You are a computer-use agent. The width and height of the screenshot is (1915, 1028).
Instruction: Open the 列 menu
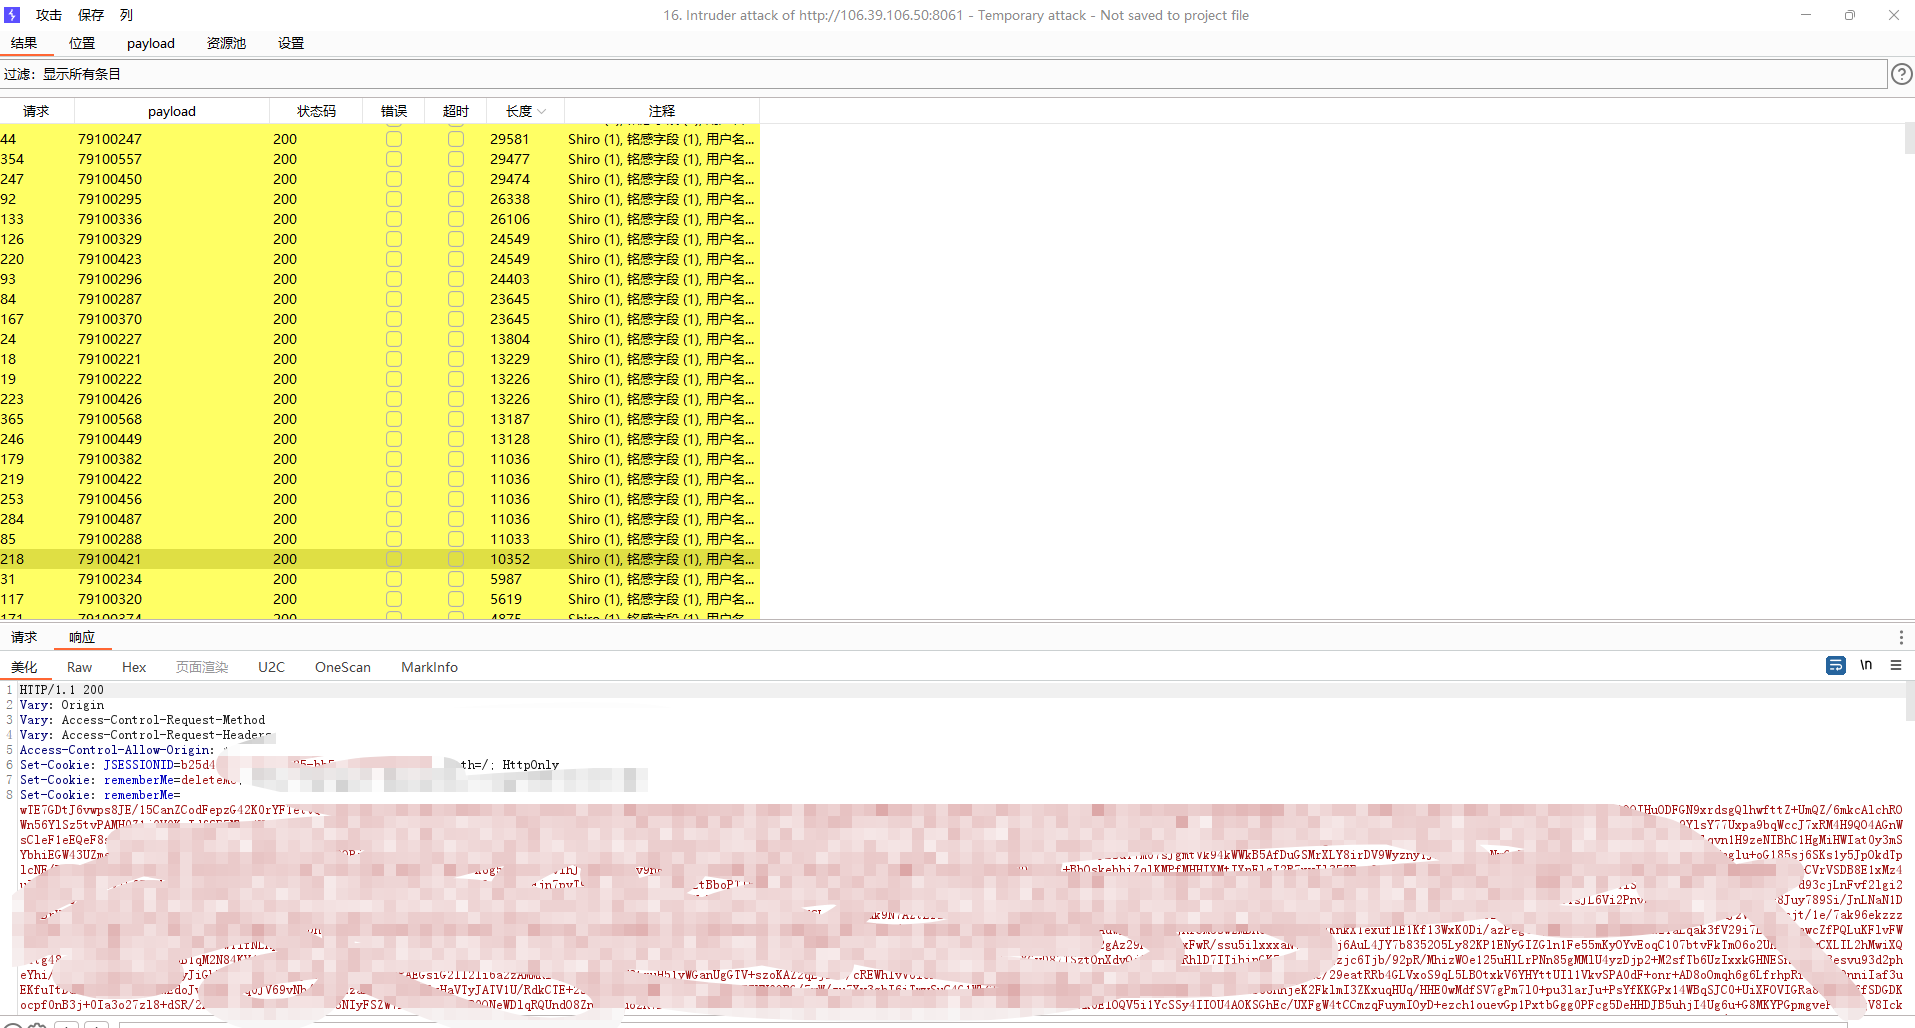click(x=126, y=15)
